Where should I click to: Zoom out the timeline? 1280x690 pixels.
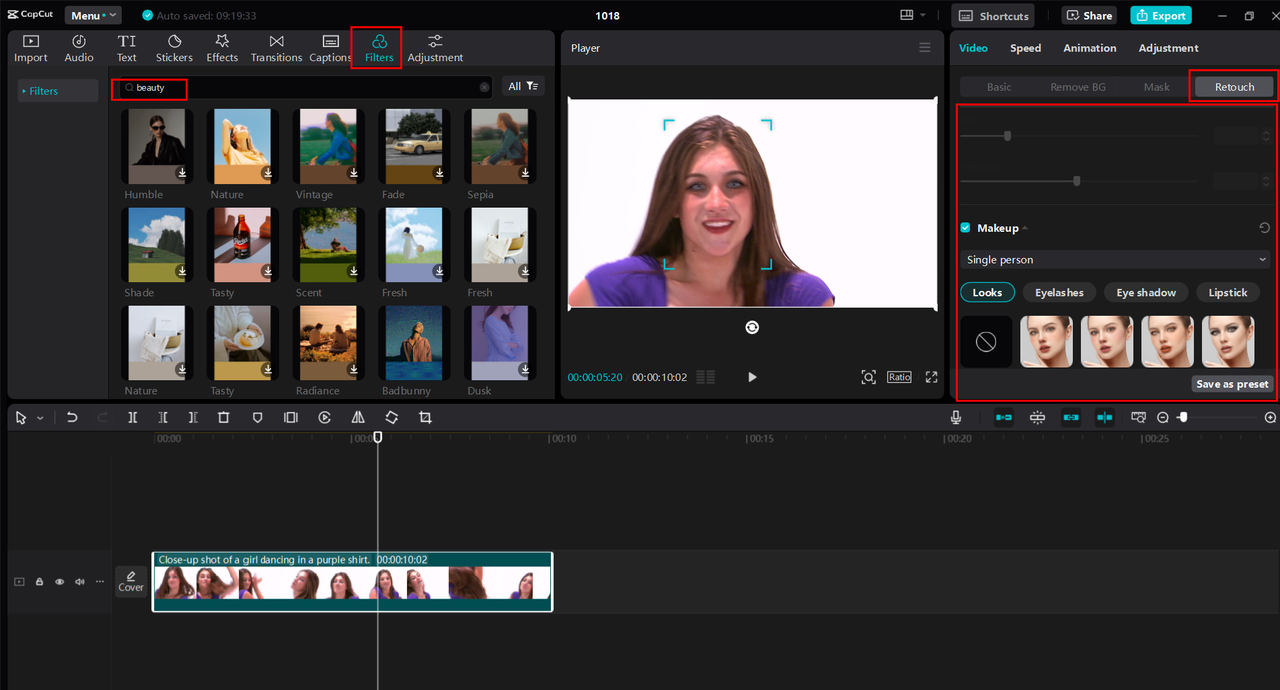(1163, 417)
